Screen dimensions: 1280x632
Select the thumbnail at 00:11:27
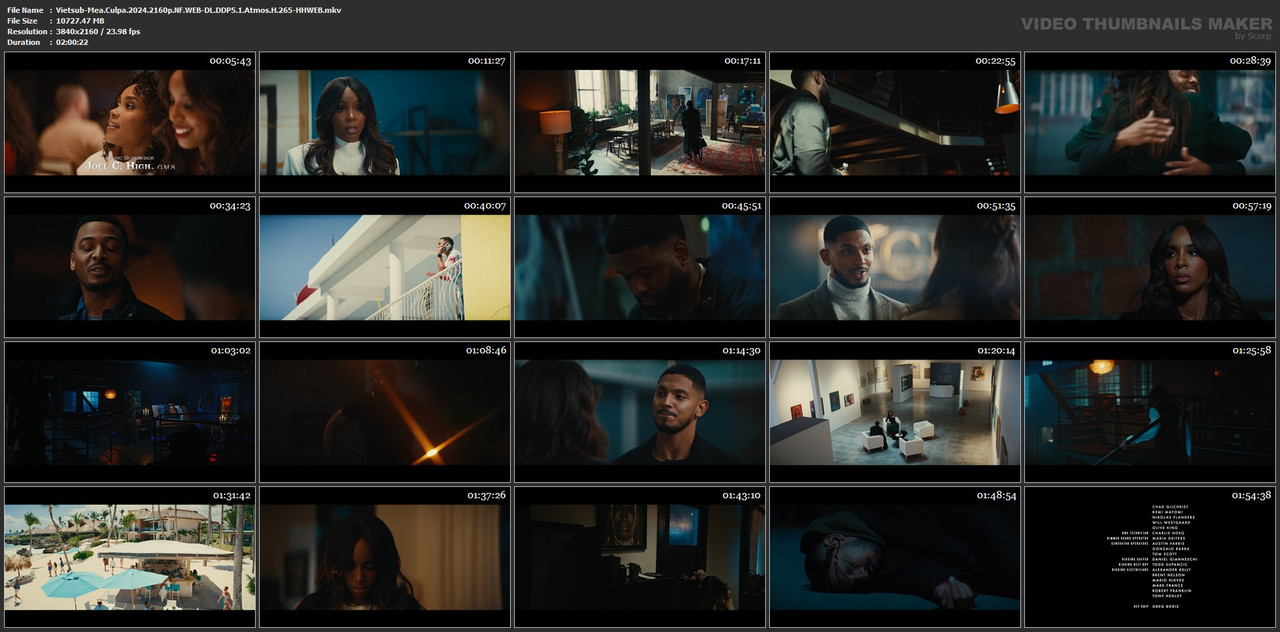385,122
